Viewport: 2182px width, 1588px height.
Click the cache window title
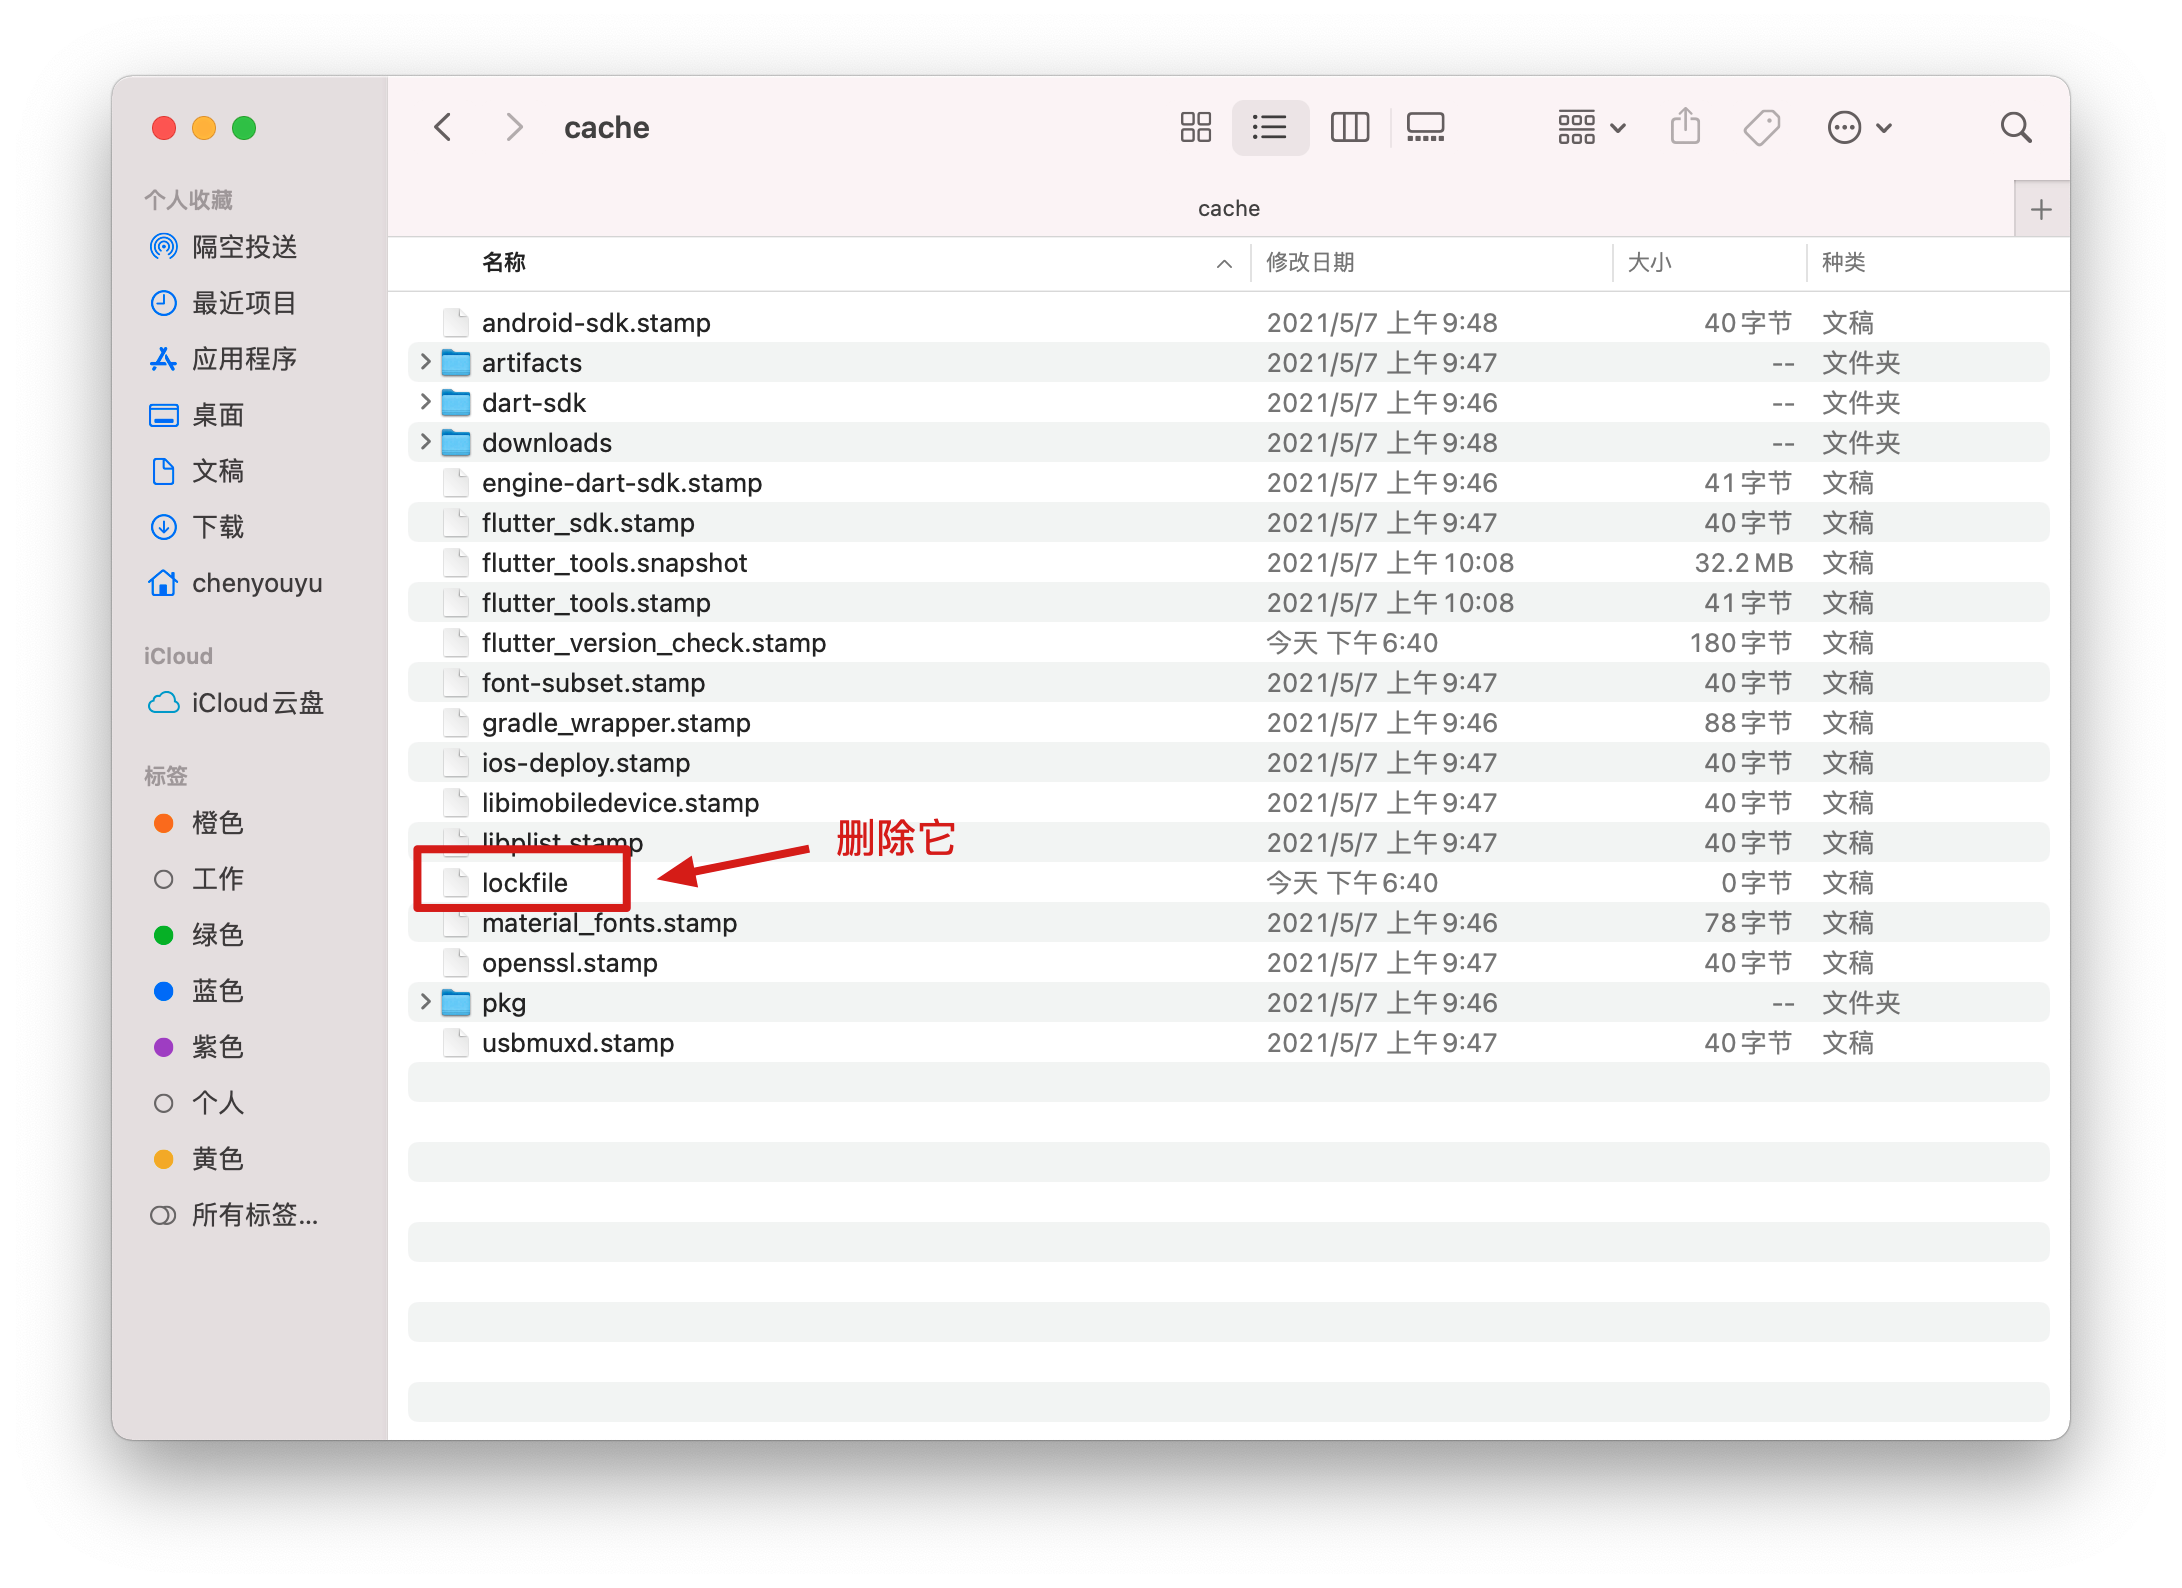click(606, 127)
